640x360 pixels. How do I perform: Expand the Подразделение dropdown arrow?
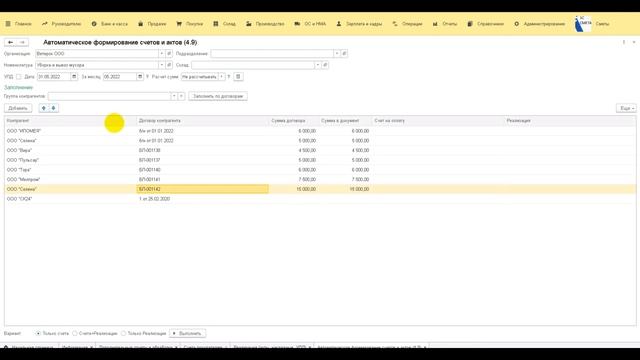337,53
